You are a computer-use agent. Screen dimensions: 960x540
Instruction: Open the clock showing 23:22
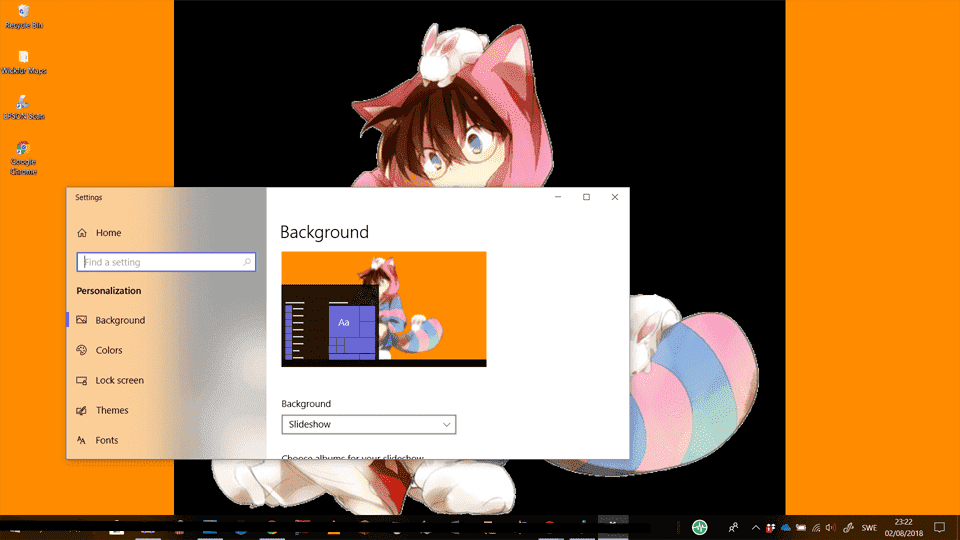pyautogui.click(x=904, y=528)
